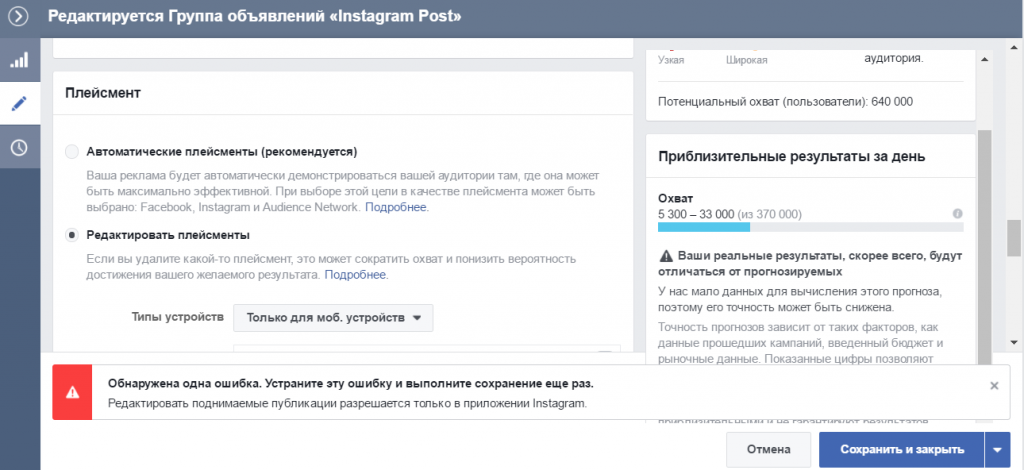The height and width of the screenshot is (470, 1024).
Task: Click the Узкая audience gauge label
Action: tap(671, 60)
